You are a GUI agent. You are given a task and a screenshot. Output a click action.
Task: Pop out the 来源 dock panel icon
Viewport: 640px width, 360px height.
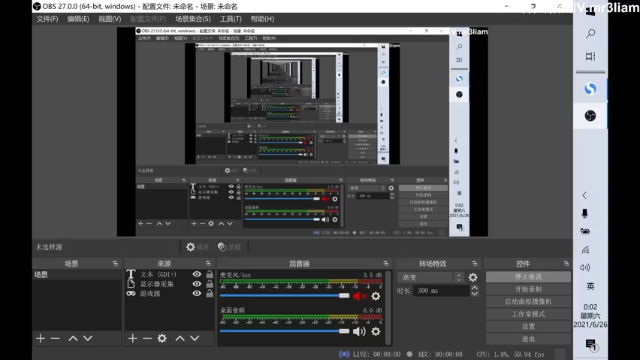click(208, 264)
